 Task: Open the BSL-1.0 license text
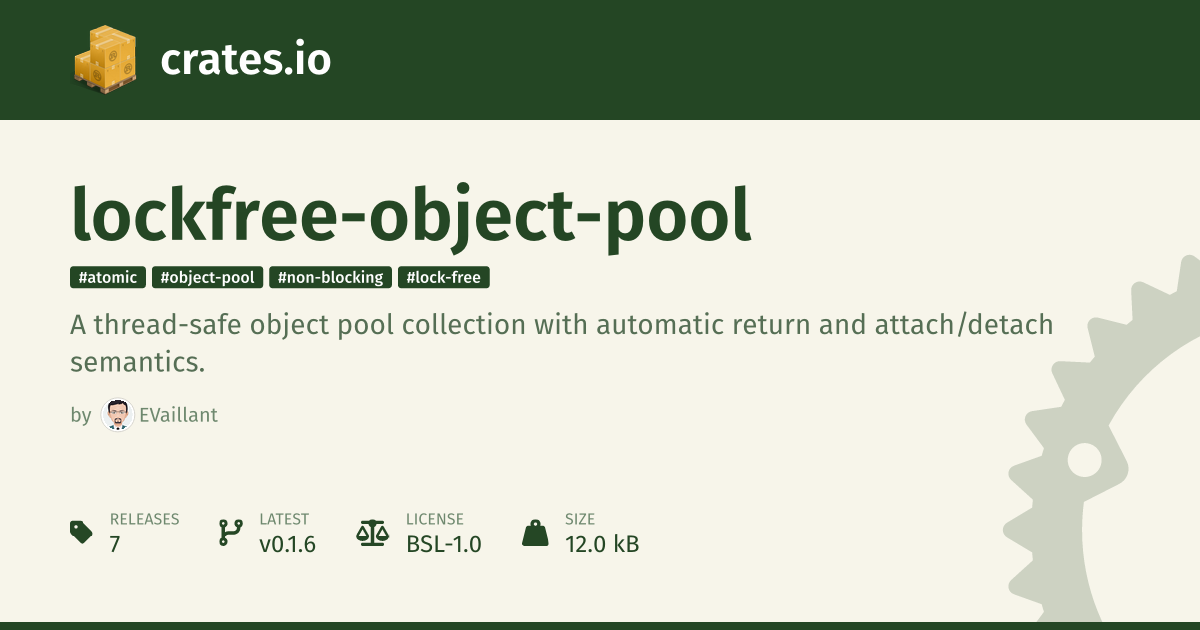[x=443, y=545]
